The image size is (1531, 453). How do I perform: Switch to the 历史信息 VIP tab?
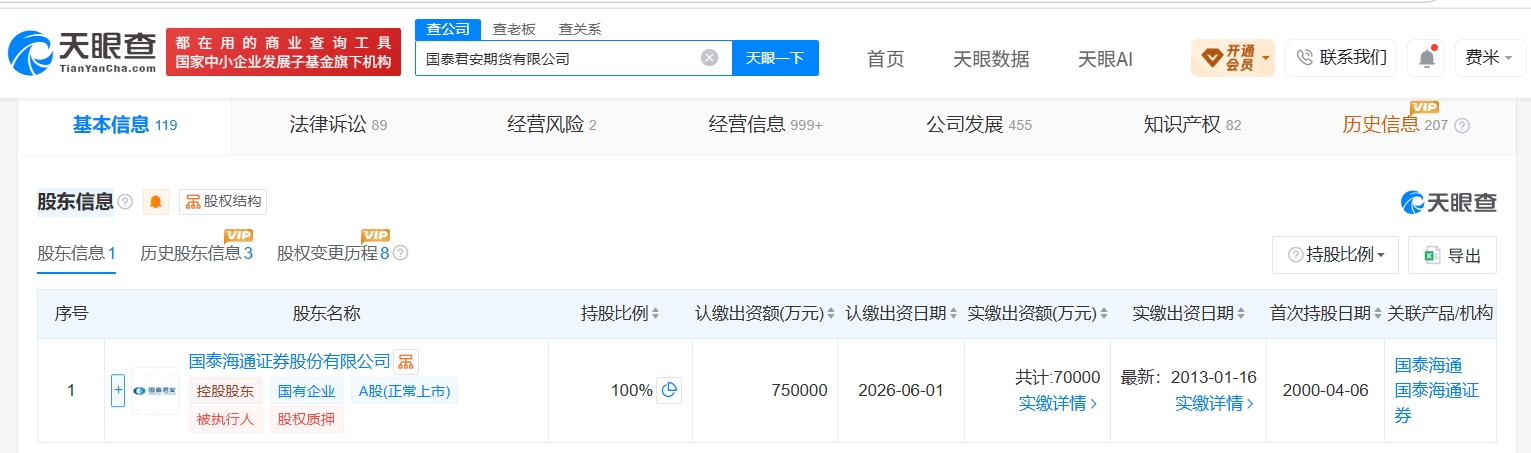pos(1395,125)
